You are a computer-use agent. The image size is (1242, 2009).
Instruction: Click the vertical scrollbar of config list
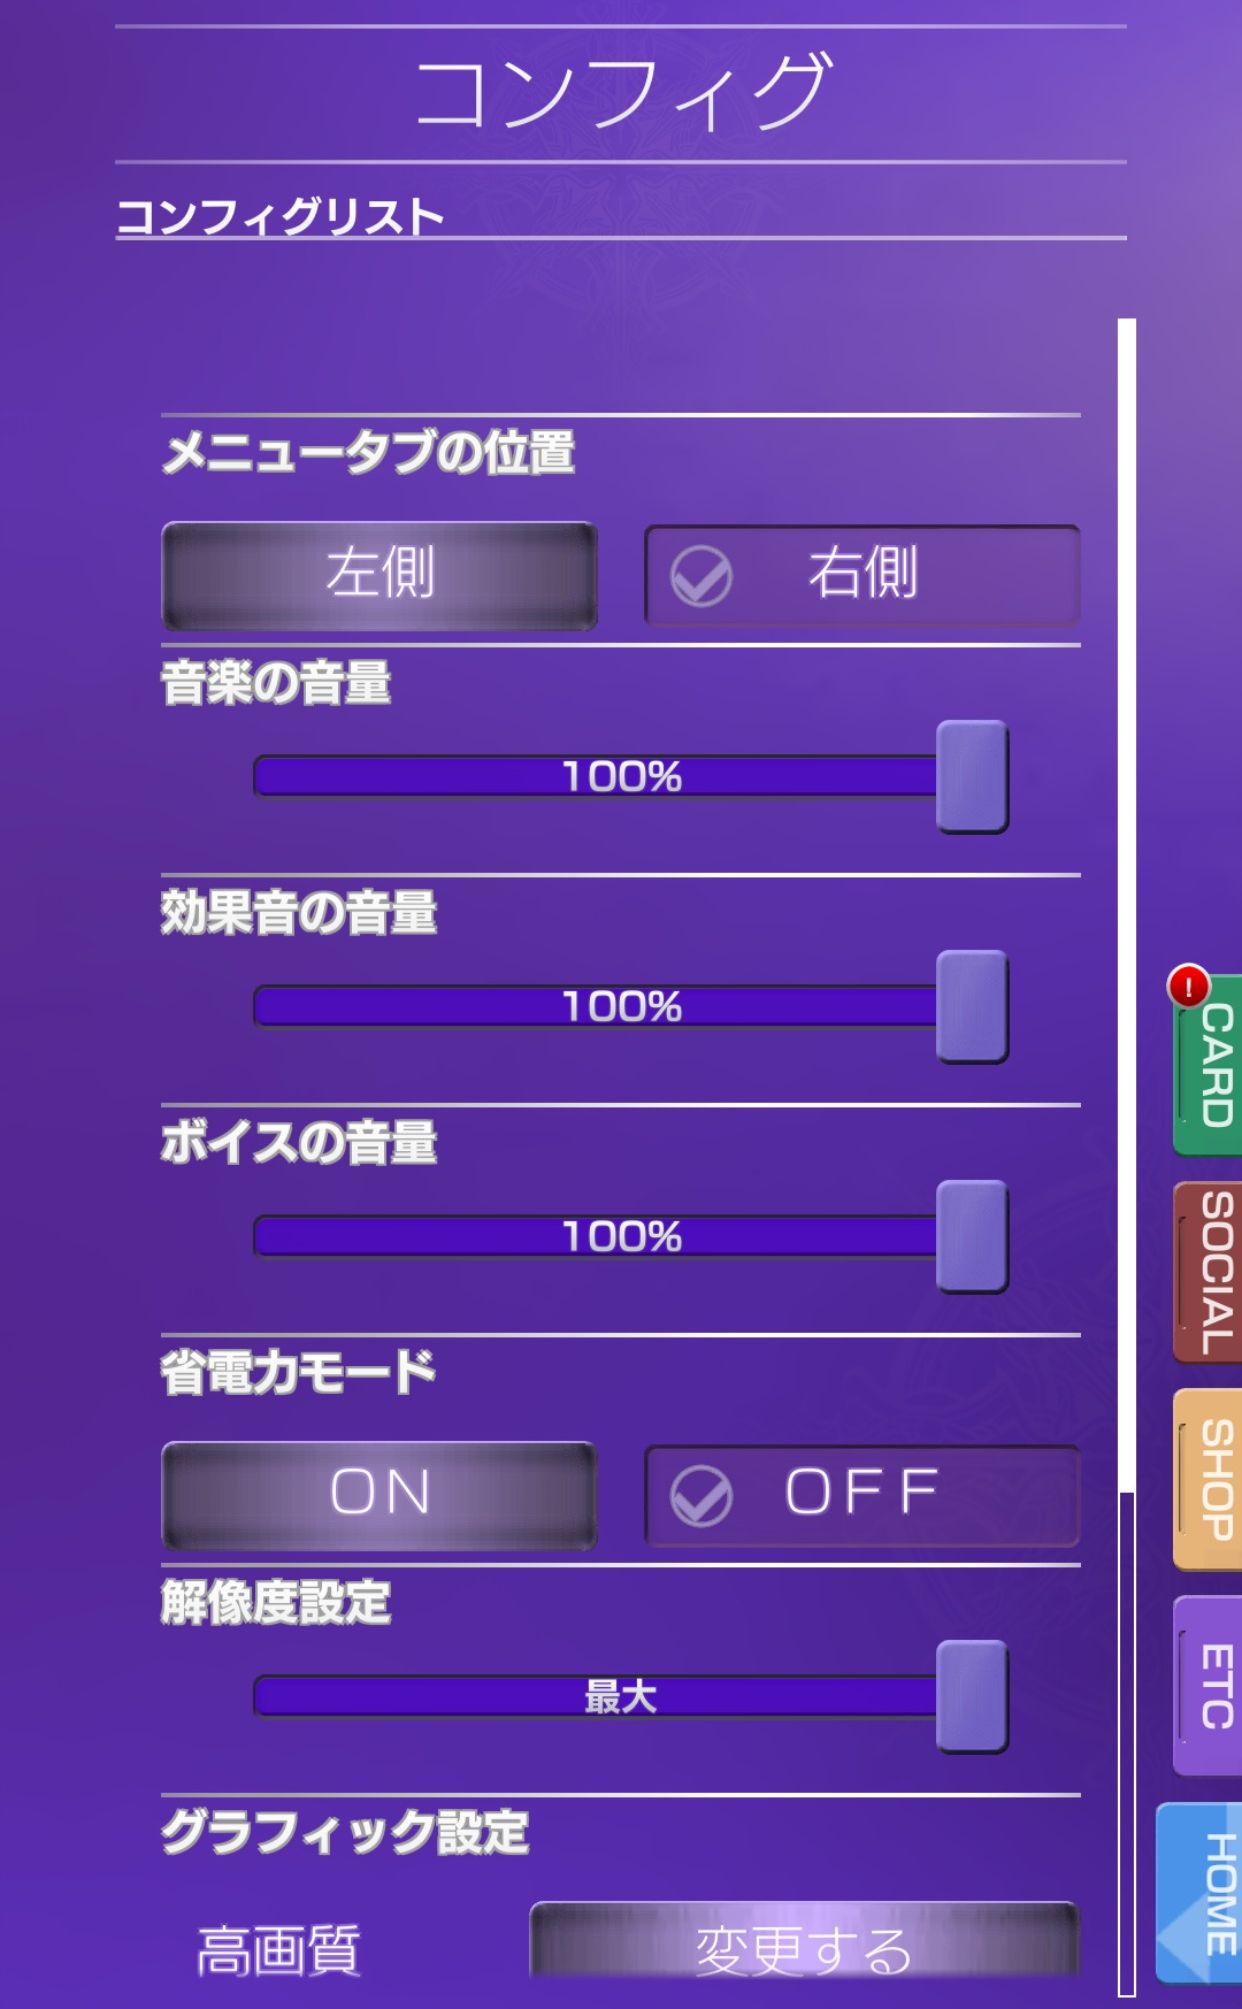click(1127, 900)
